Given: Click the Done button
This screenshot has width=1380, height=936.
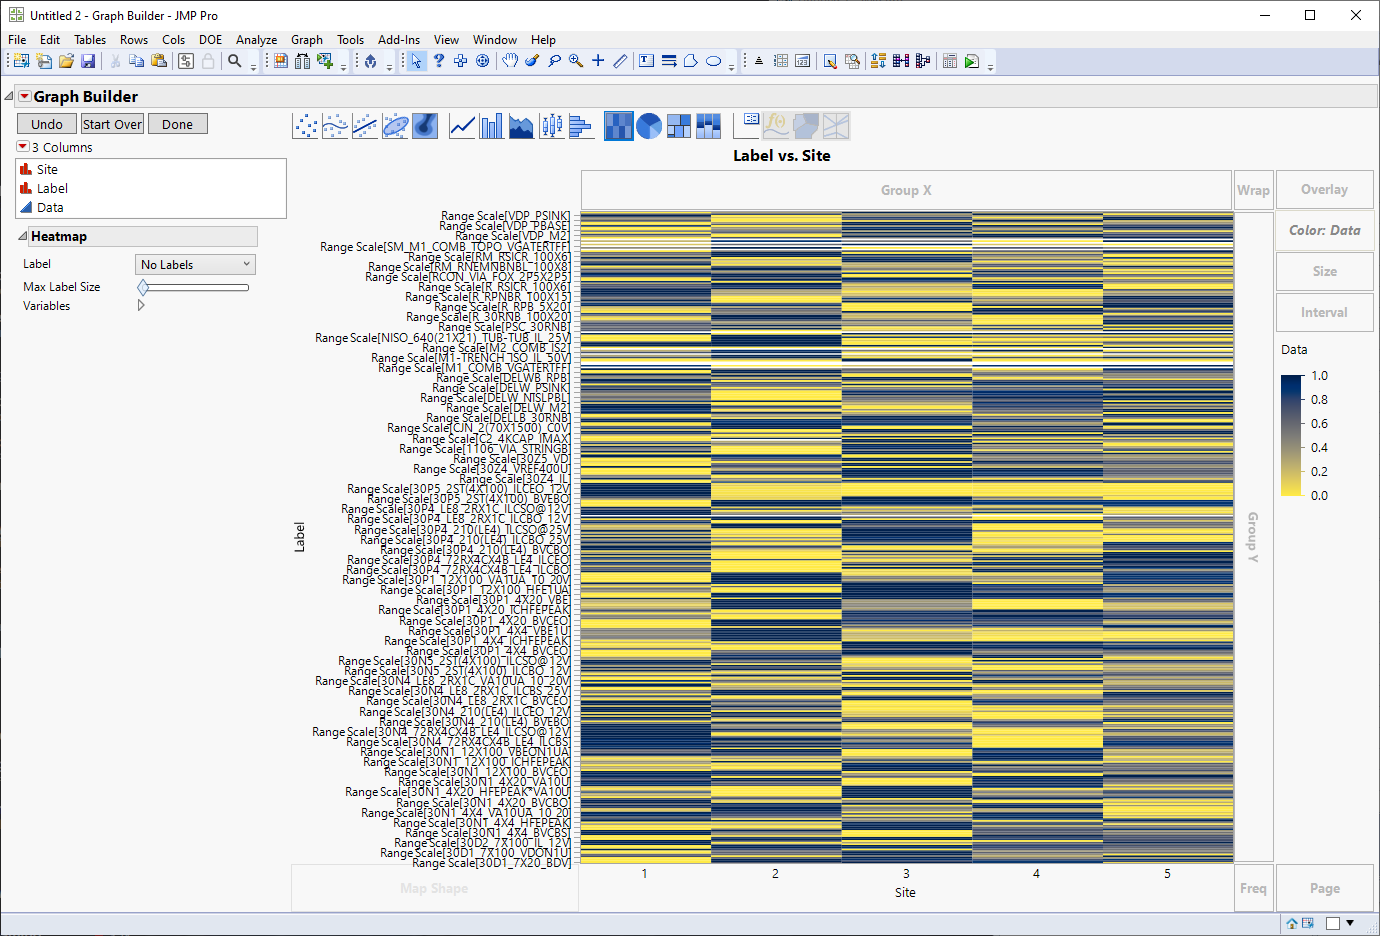Looking at the screenshot, I should [x=177, y=123].
